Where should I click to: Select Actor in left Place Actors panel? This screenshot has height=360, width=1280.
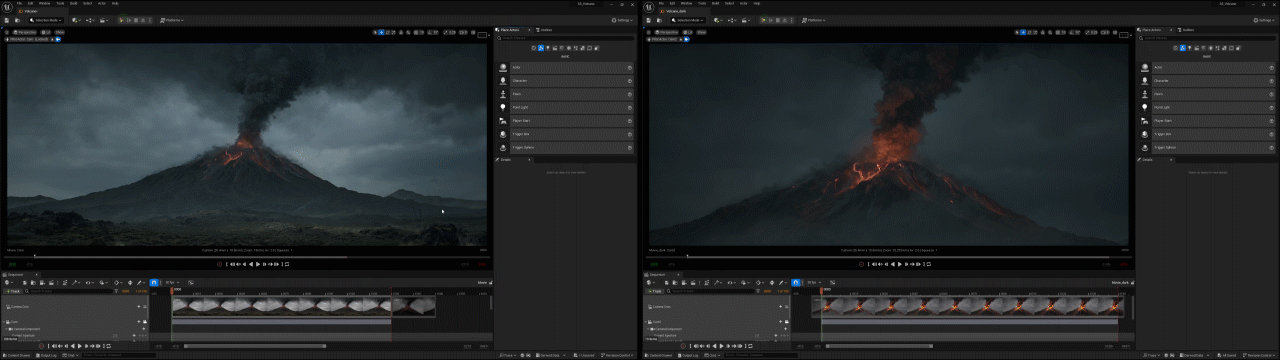566,67
